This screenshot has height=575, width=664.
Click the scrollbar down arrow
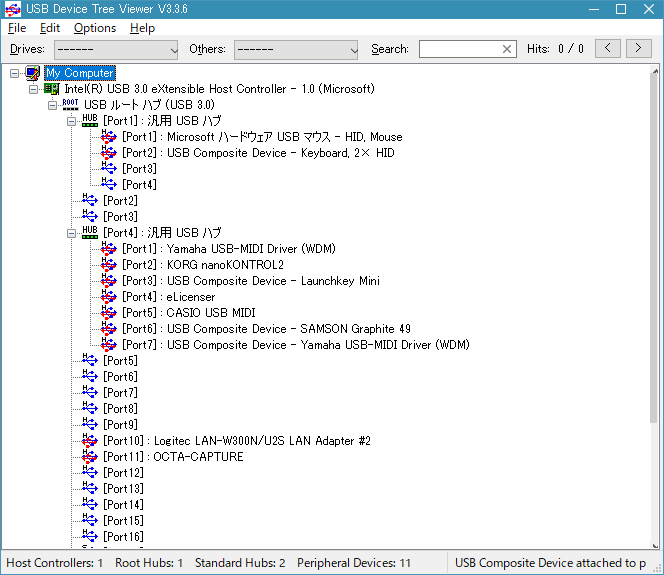655,546
